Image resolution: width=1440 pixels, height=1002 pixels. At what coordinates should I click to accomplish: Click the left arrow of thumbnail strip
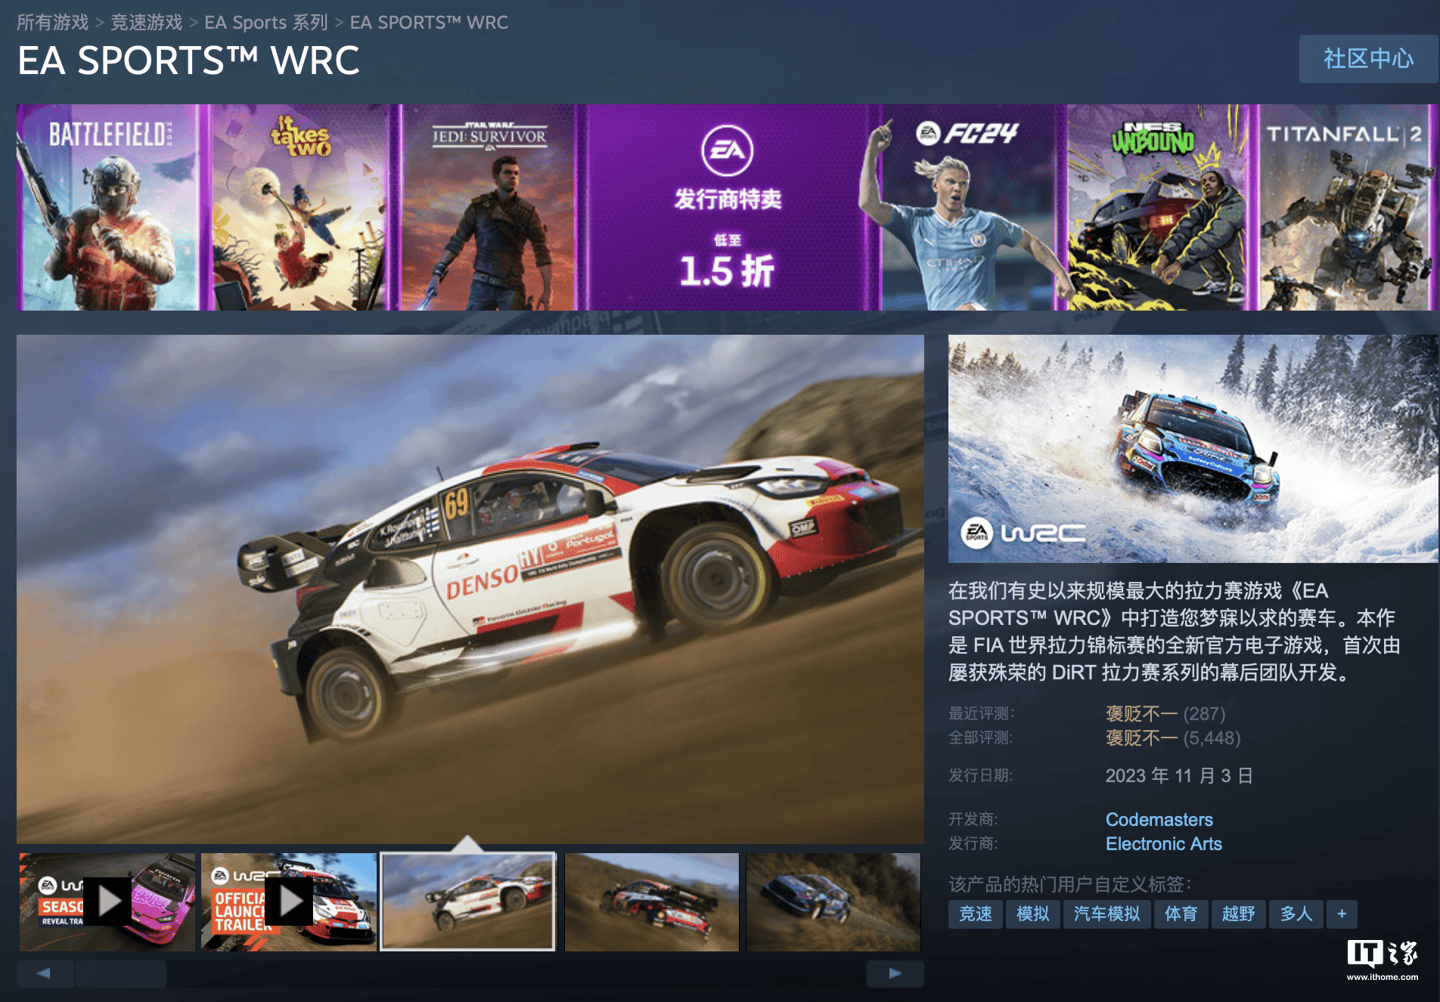(44, 973)
